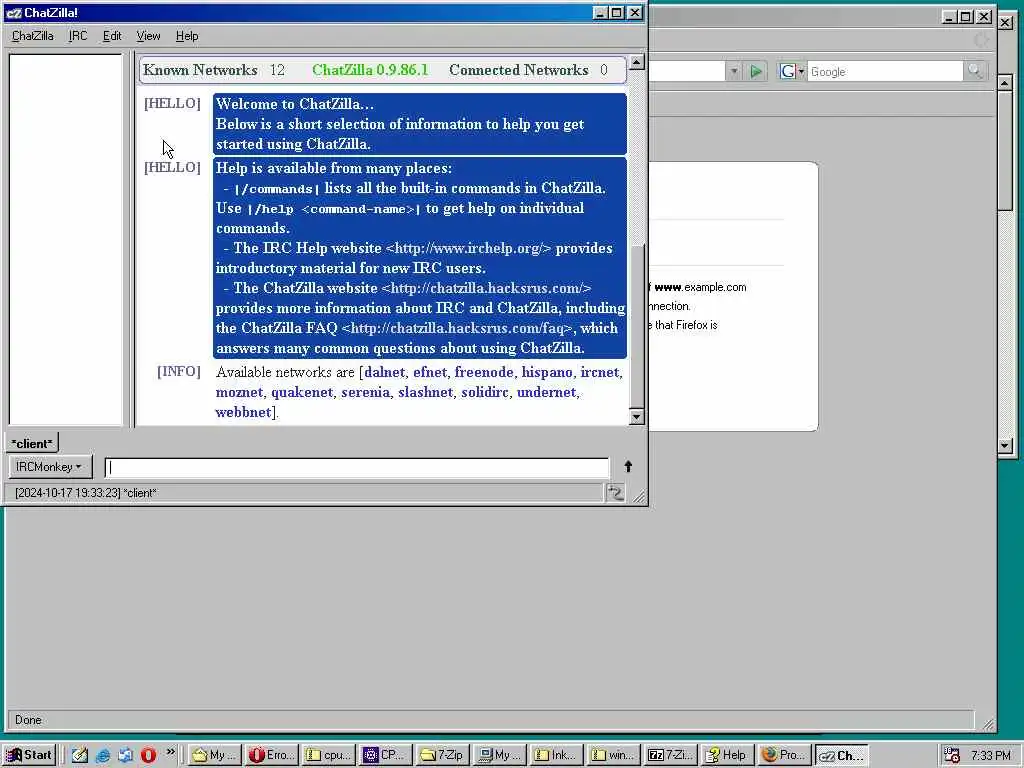
Task: Click the chat view scroll-up arrow
Action: point(636,62)
